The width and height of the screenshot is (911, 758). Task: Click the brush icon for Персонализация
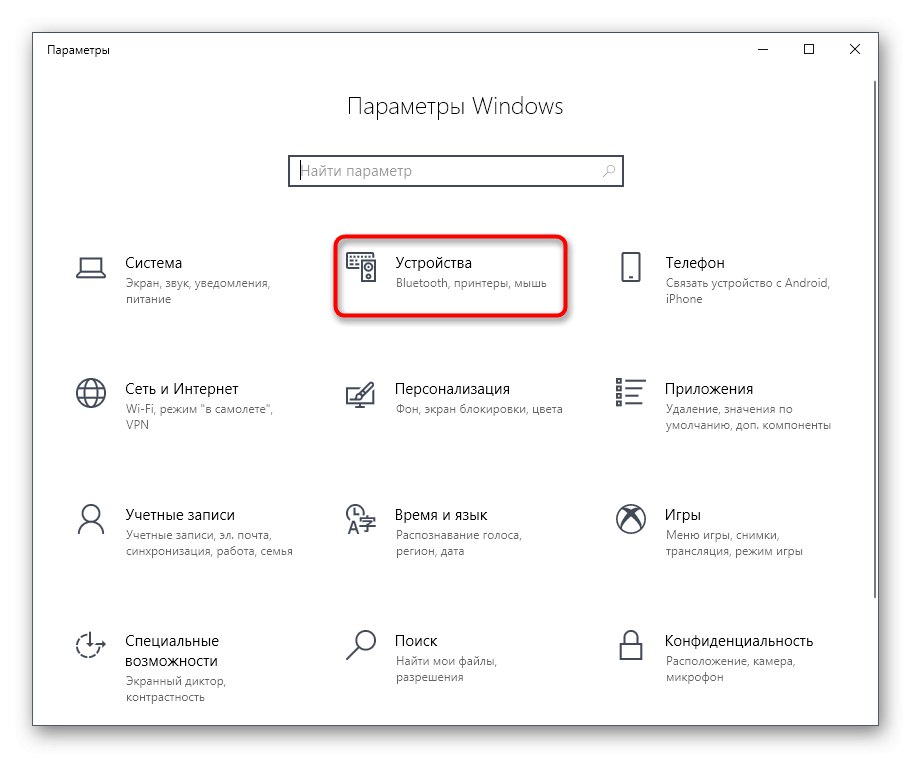click(x=360, y=394)
